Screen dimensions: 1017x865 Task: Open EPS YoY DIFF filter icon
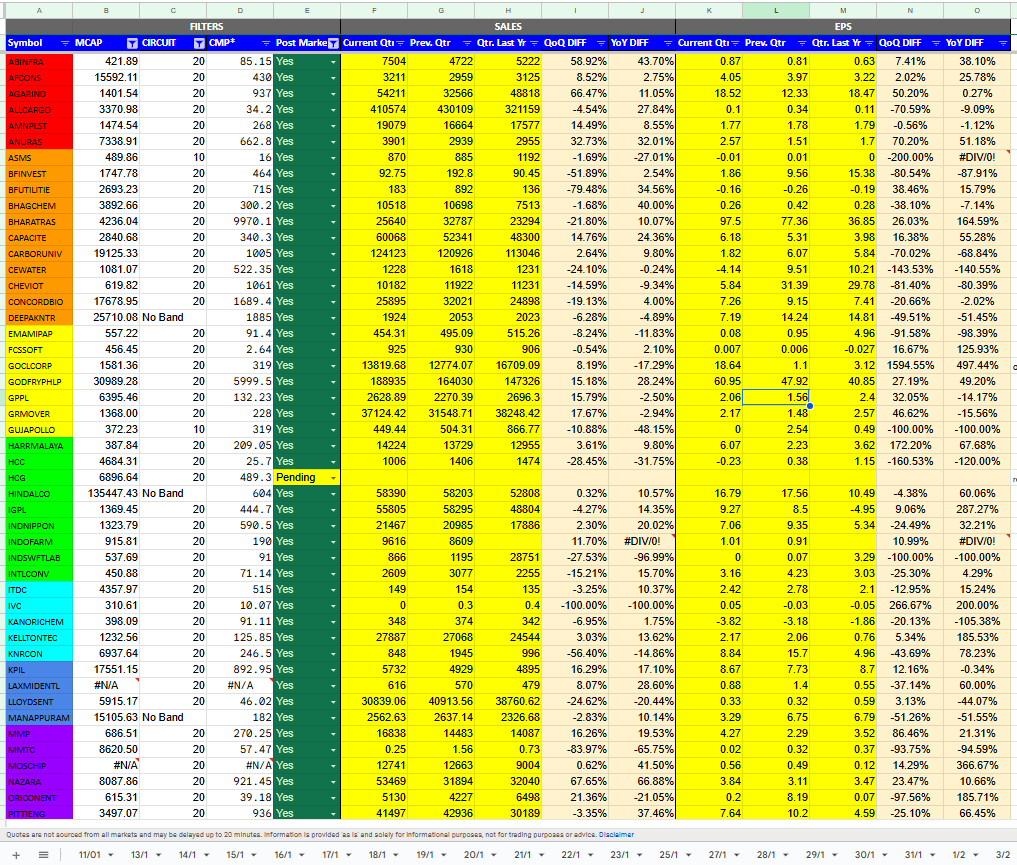(x=1003, y=43)
